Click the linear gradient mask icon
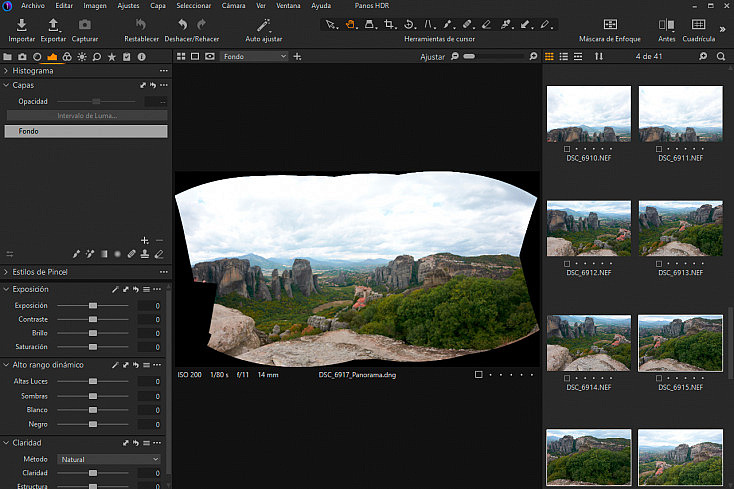 tap(104, 254)
